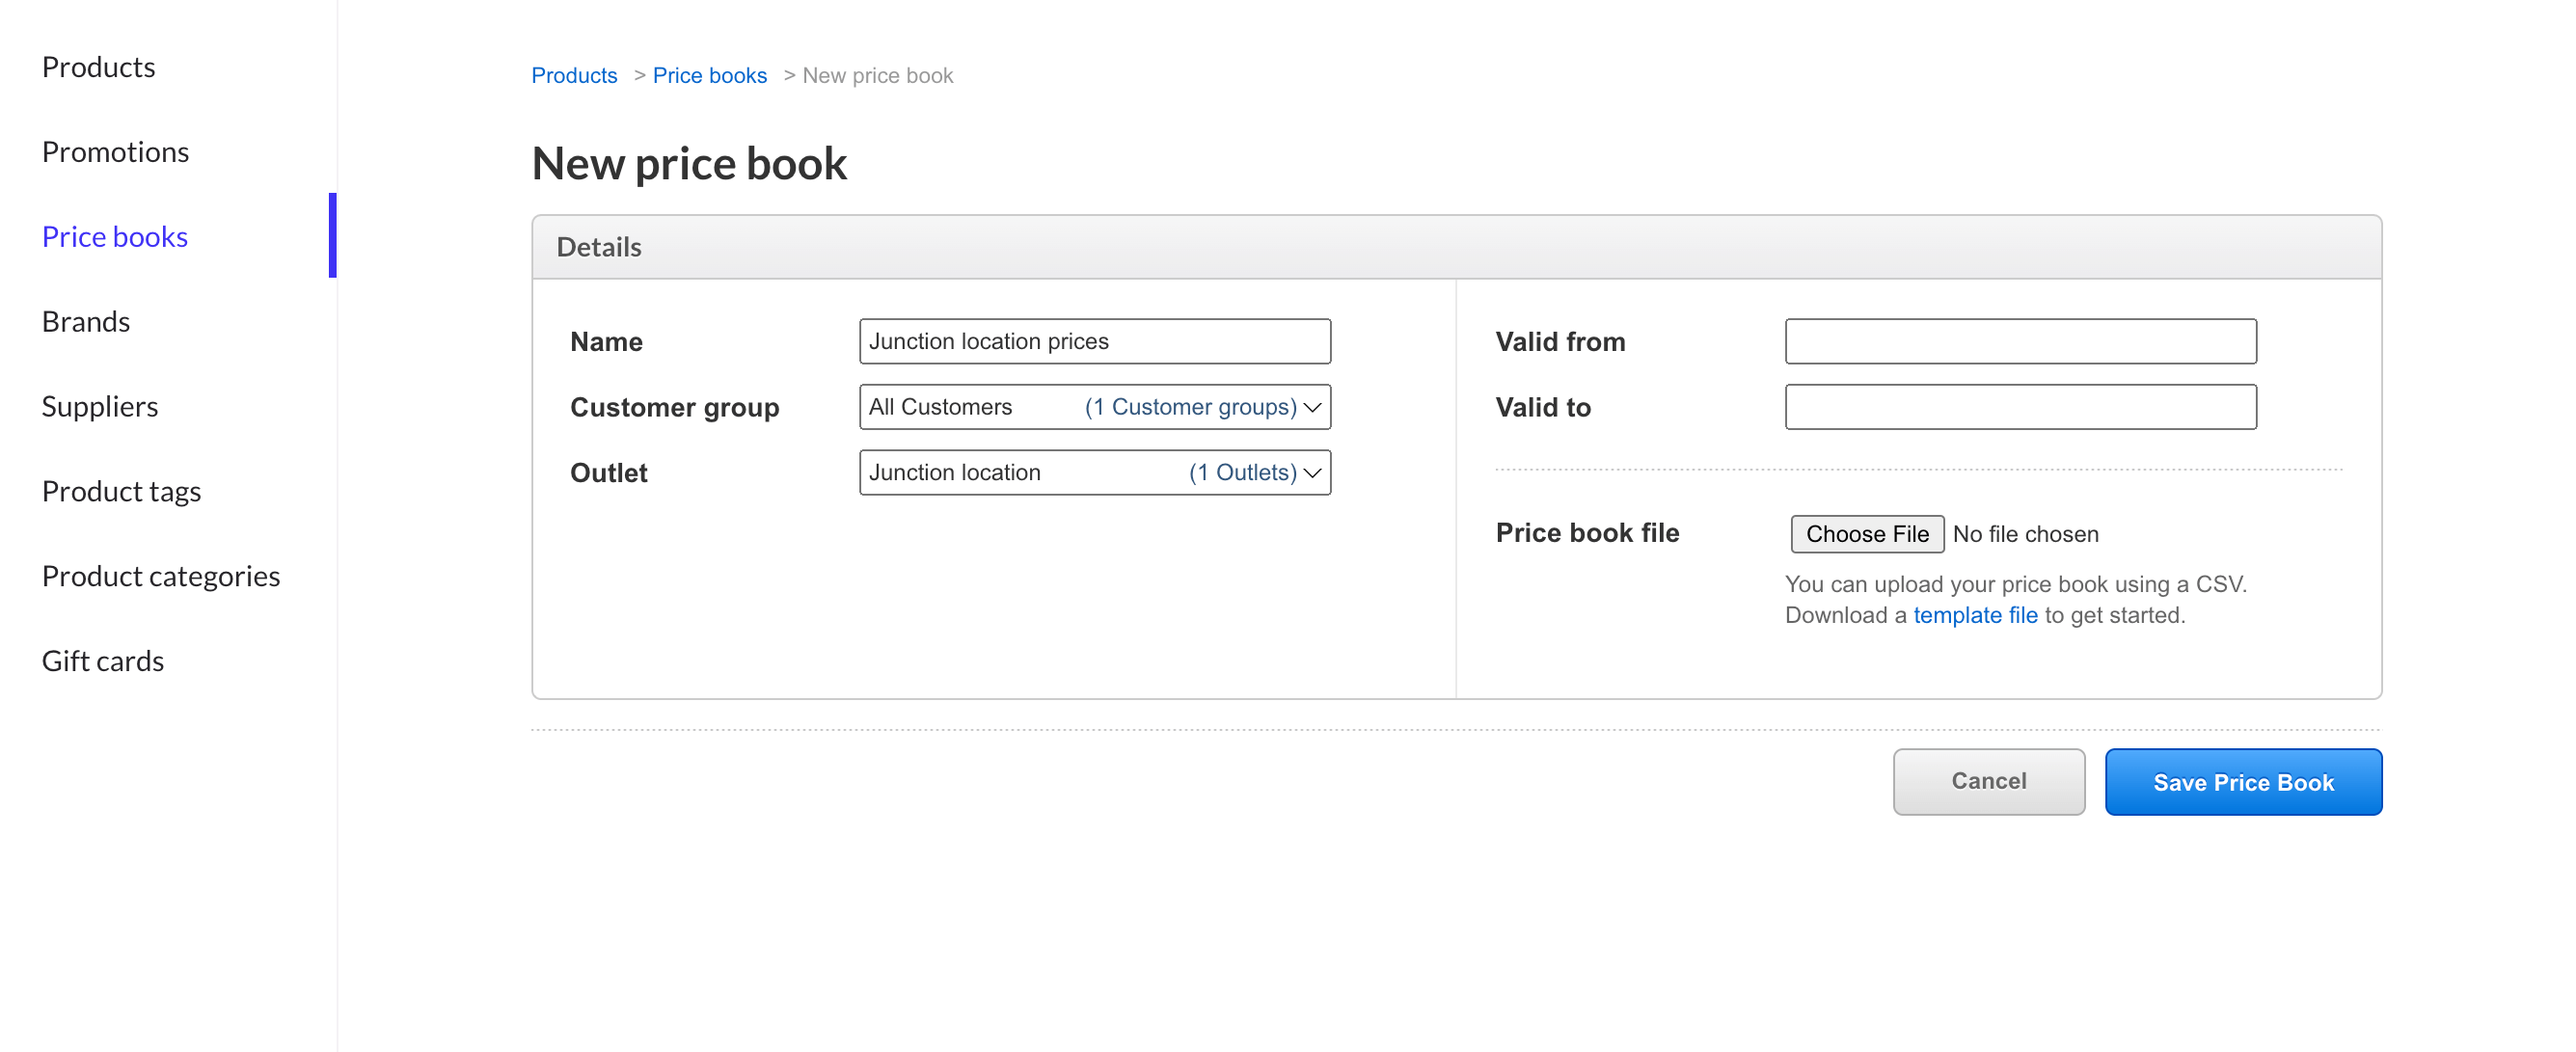Viewport: 2576px width, 1052px height.
Task: Click Price books breadcrumb link
Action: [710, 75]
